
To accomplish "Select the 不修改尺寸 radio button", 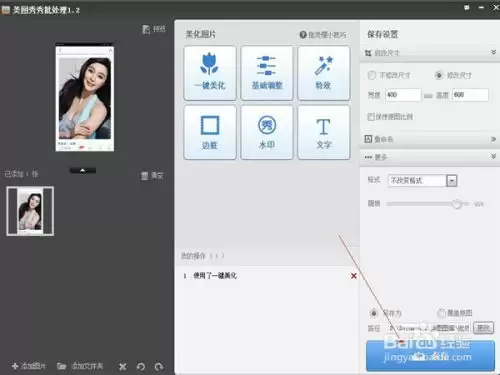I will (372, 75).
